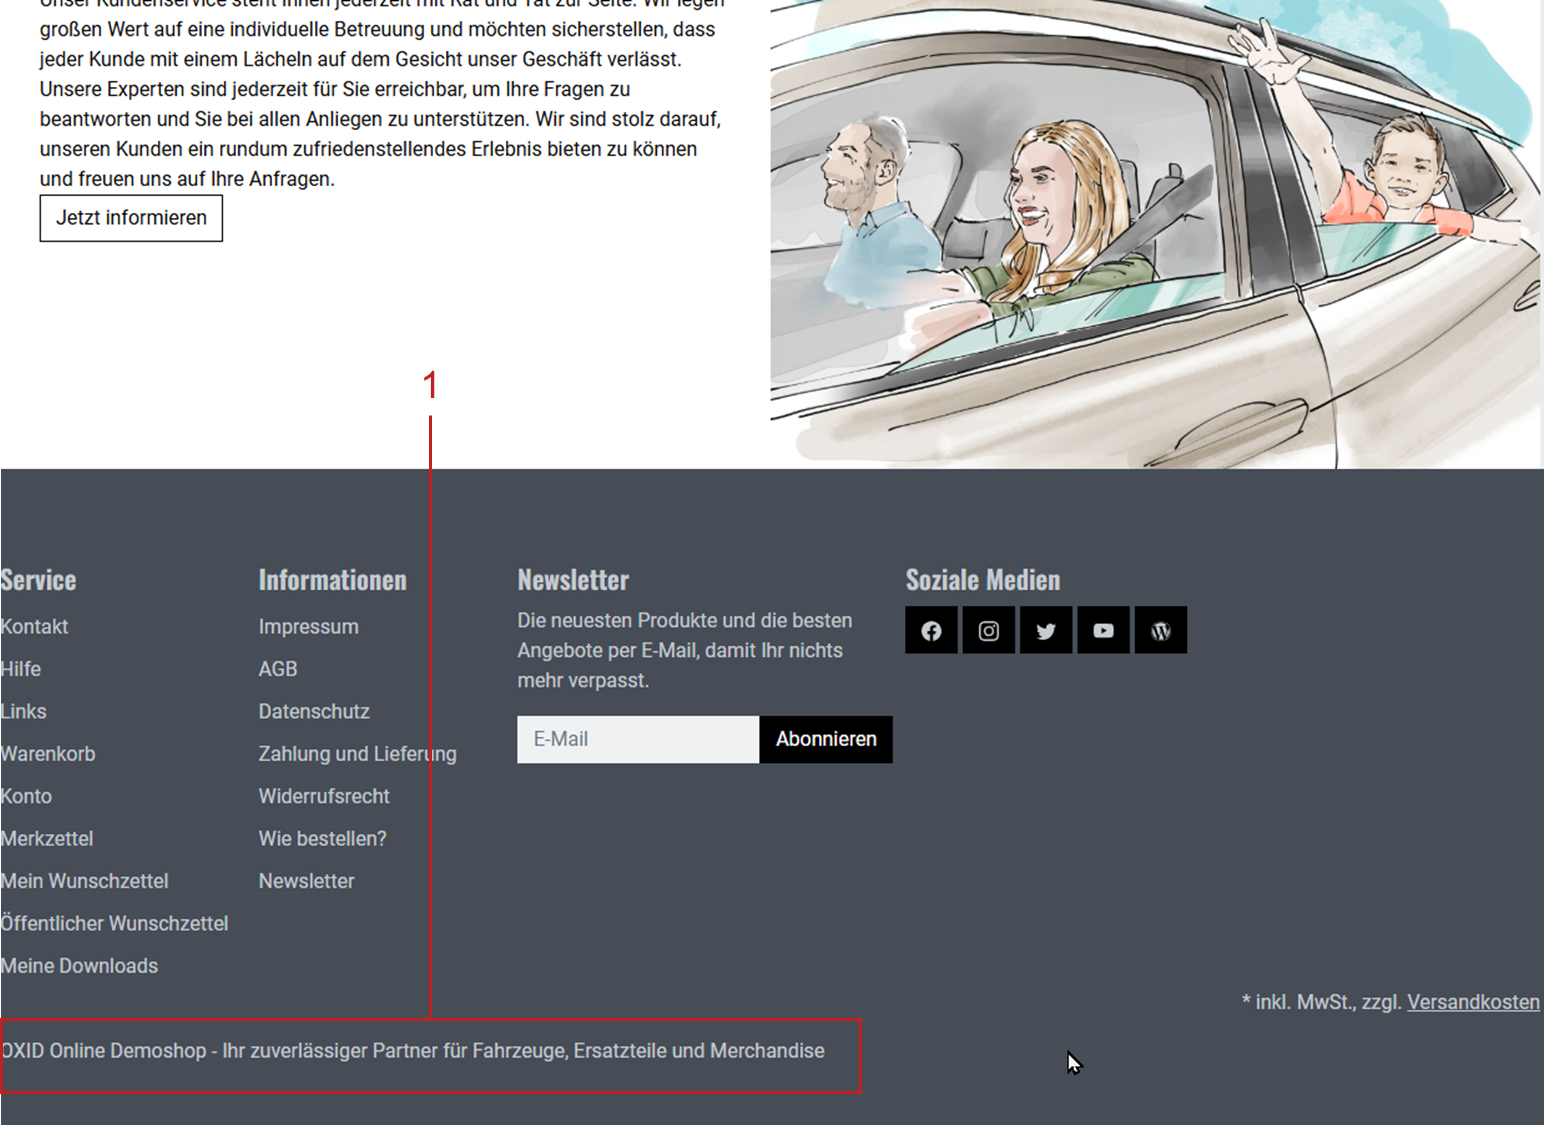Click the Abonnieren newsletter button
This screenshot has height=1125, width=1544.
tap(826, 740)
